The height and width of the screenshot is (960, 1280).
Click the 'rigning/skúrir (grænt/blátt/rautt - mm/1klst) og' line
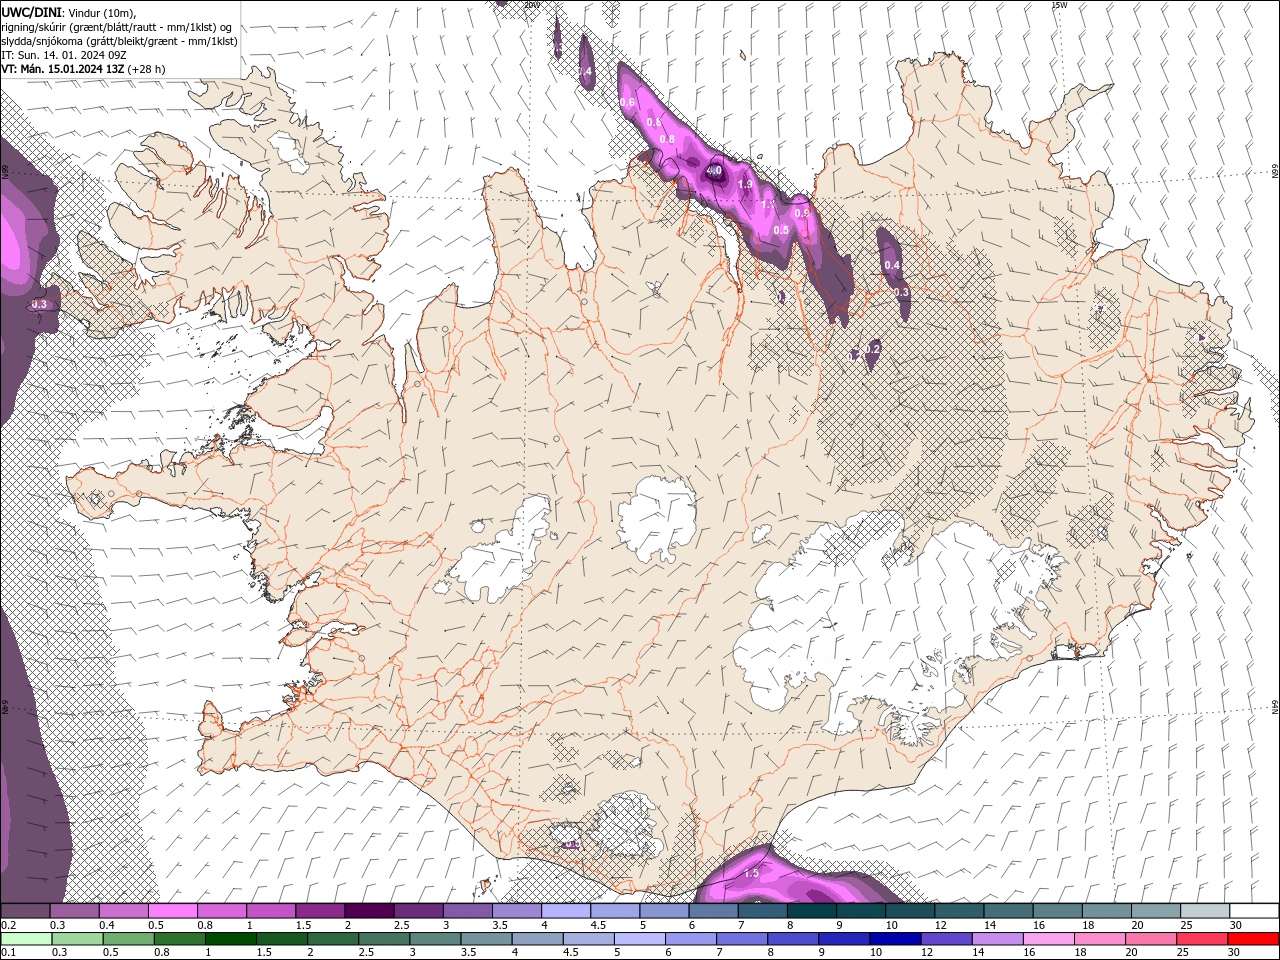(118, 27)
